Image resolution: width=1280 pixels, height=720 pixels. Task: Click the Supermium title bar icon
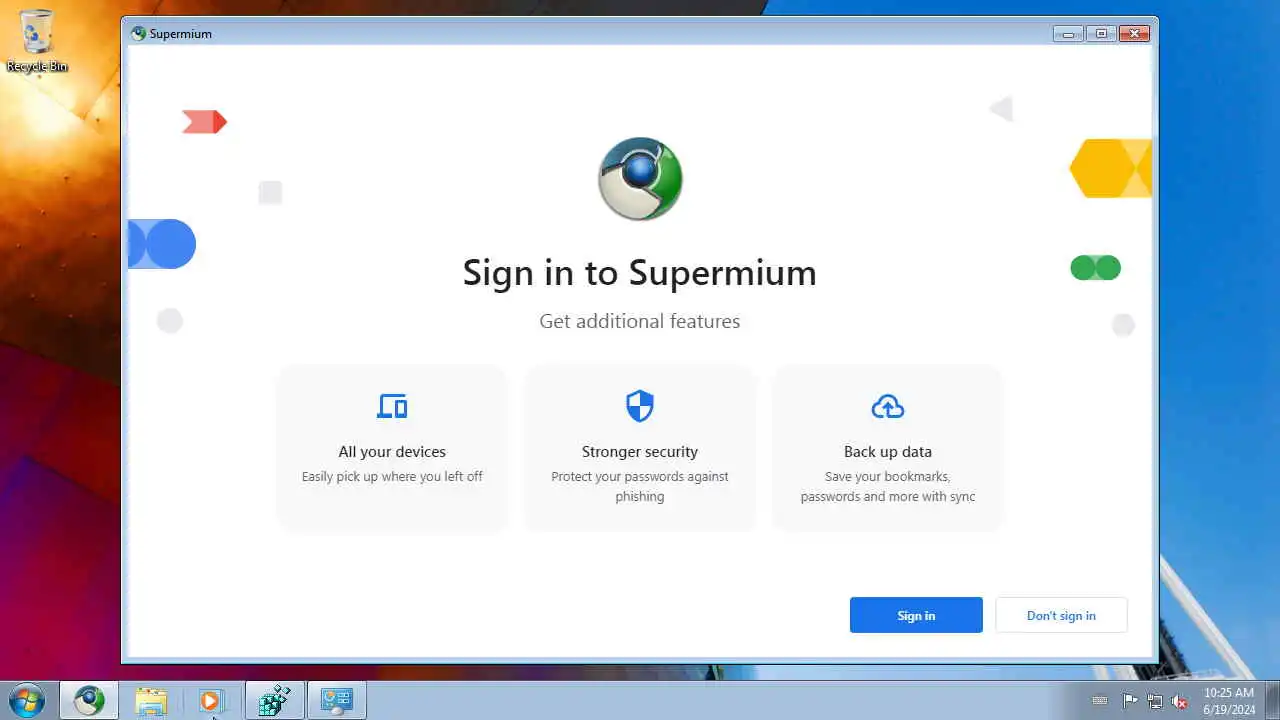pos(138,33)
